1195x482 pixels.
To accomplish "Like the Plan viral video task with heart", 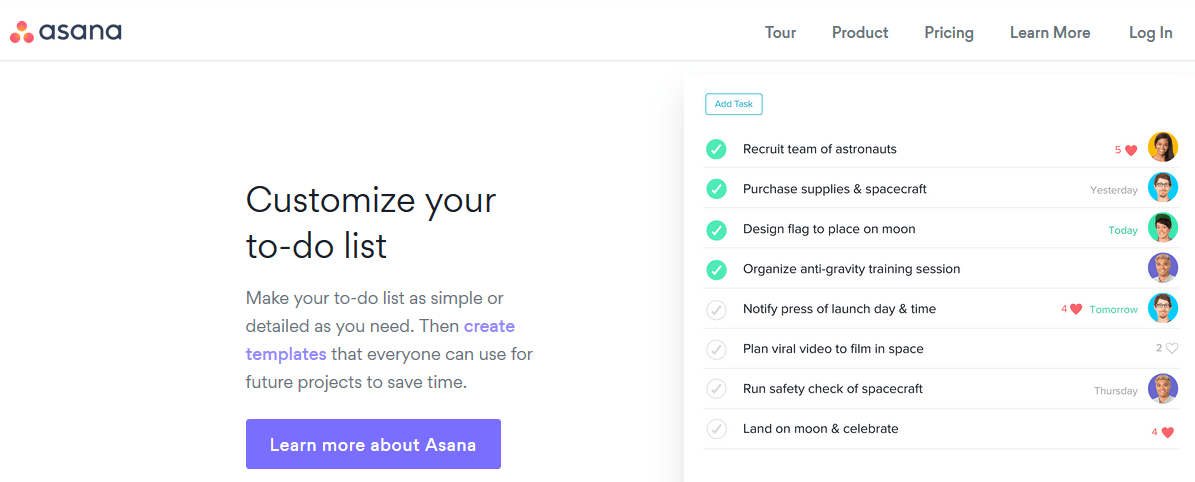I will coord(1172,349).
